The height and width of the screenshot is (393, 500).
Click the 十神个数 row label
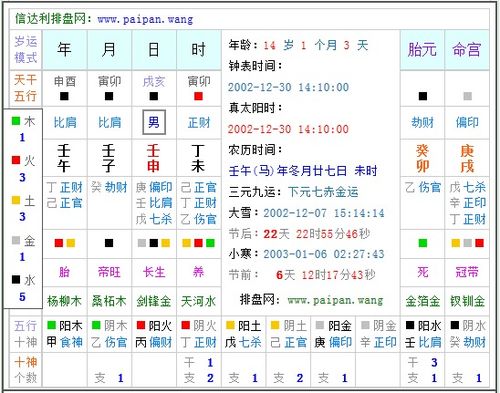[x=26, y=370]
